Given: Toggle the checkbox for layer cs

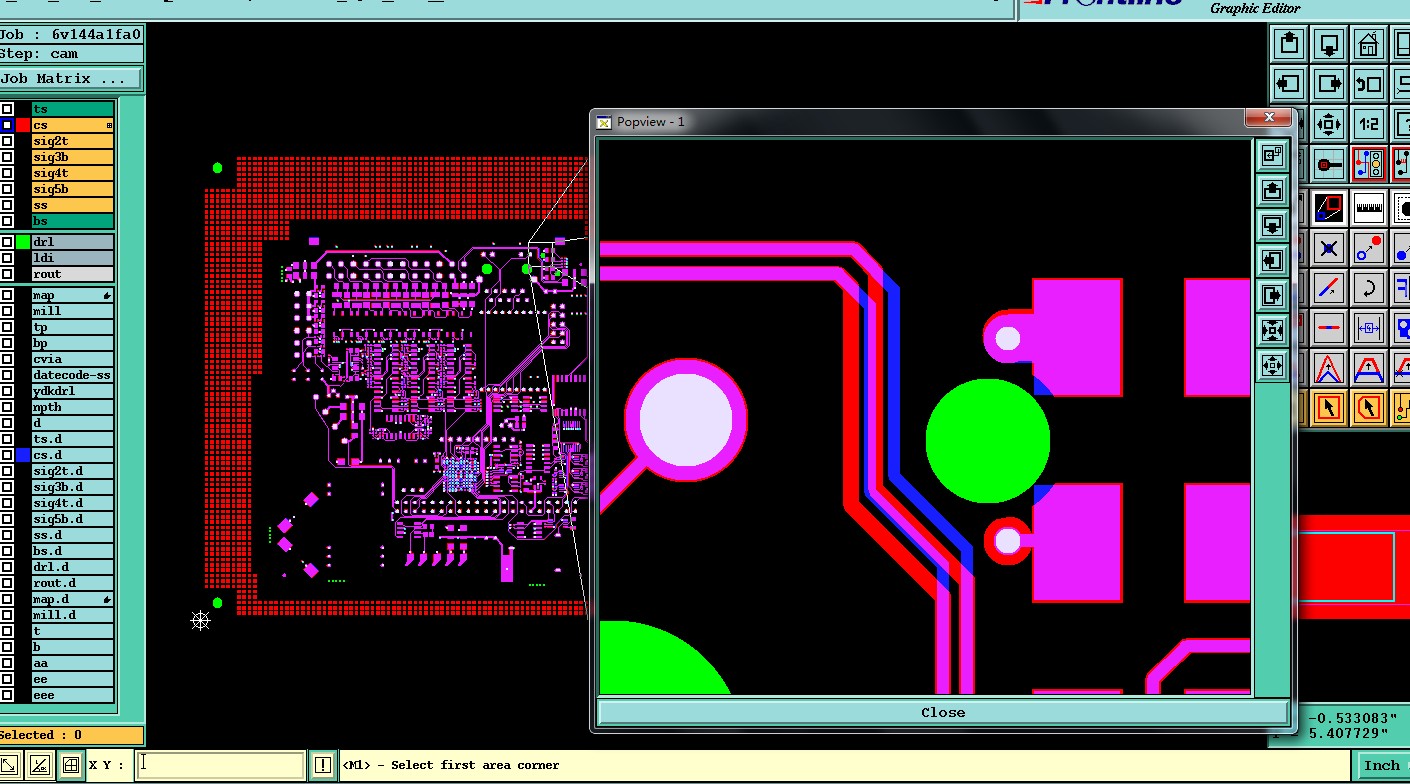Looking at the screenshot, I should (x=7, y=125).
